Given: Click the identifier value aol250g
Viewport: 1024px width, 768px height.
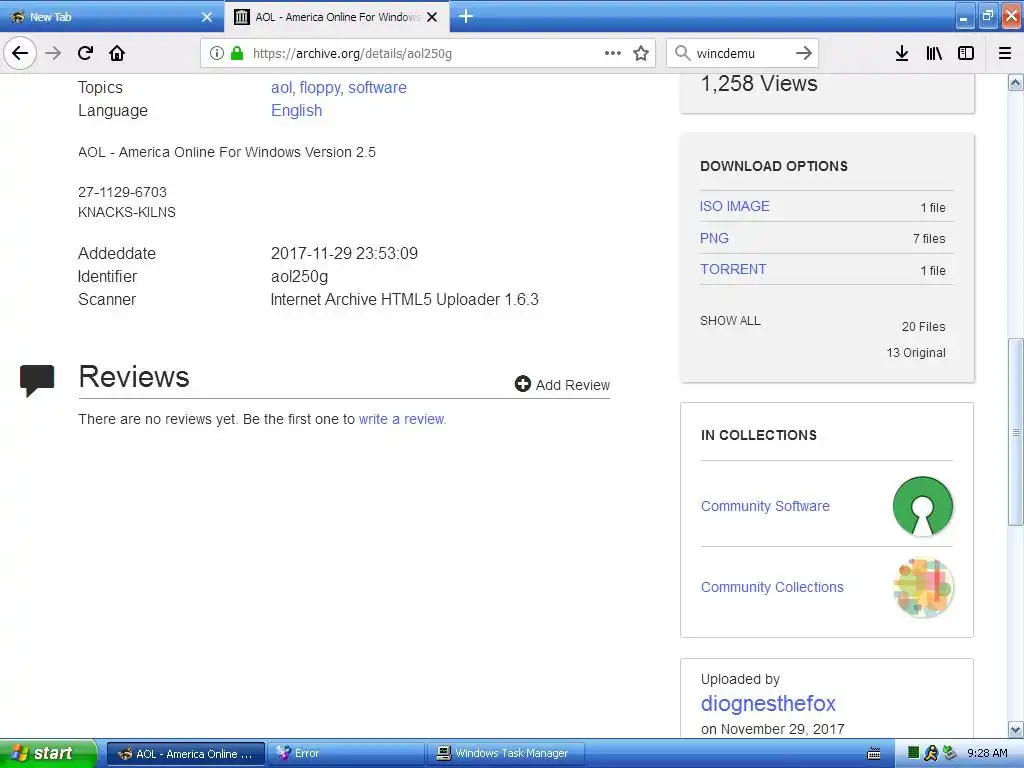Looking at the screenshot, I should click(299, 276).
